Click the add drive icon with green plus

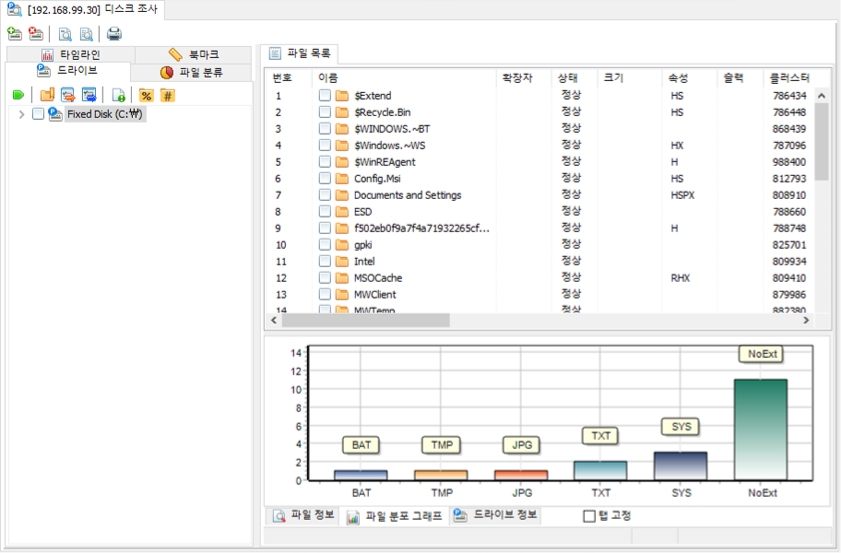coord(14,34)
